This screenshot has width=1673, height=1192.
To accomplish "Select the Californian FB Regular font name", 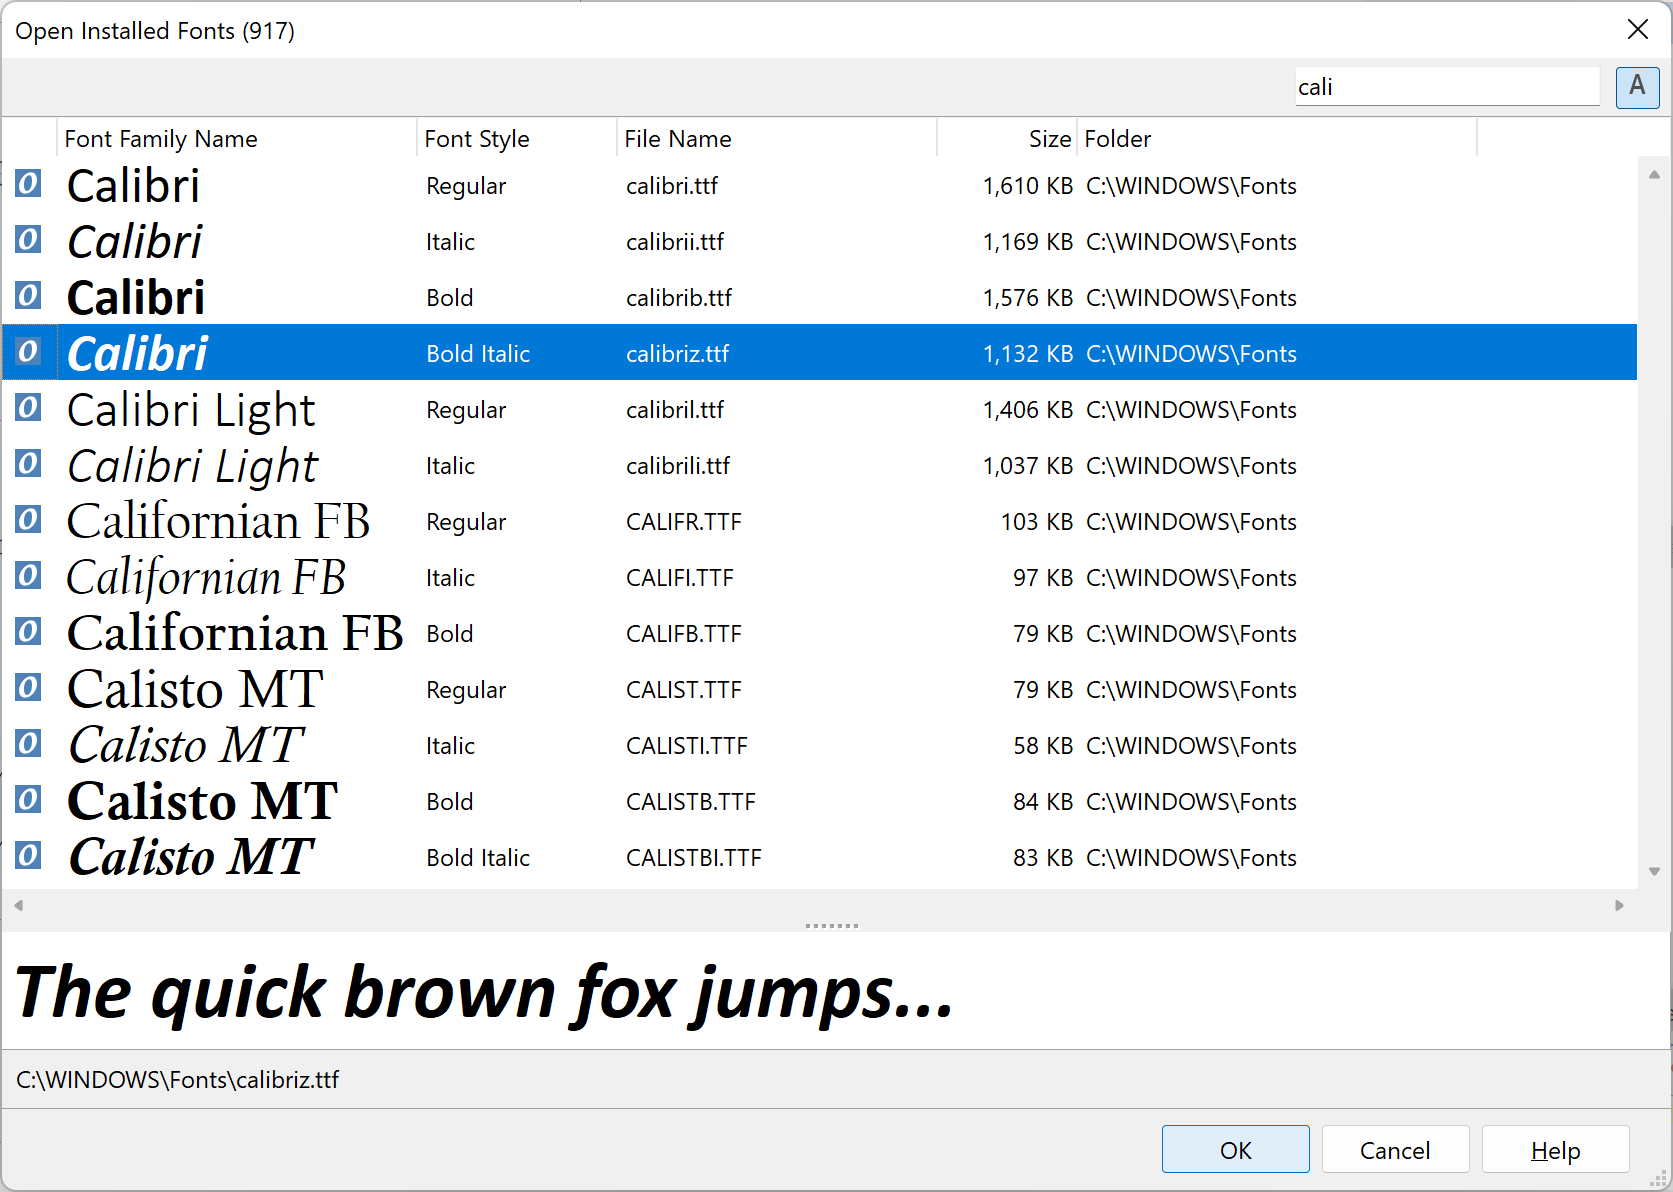I will (218, 522).
